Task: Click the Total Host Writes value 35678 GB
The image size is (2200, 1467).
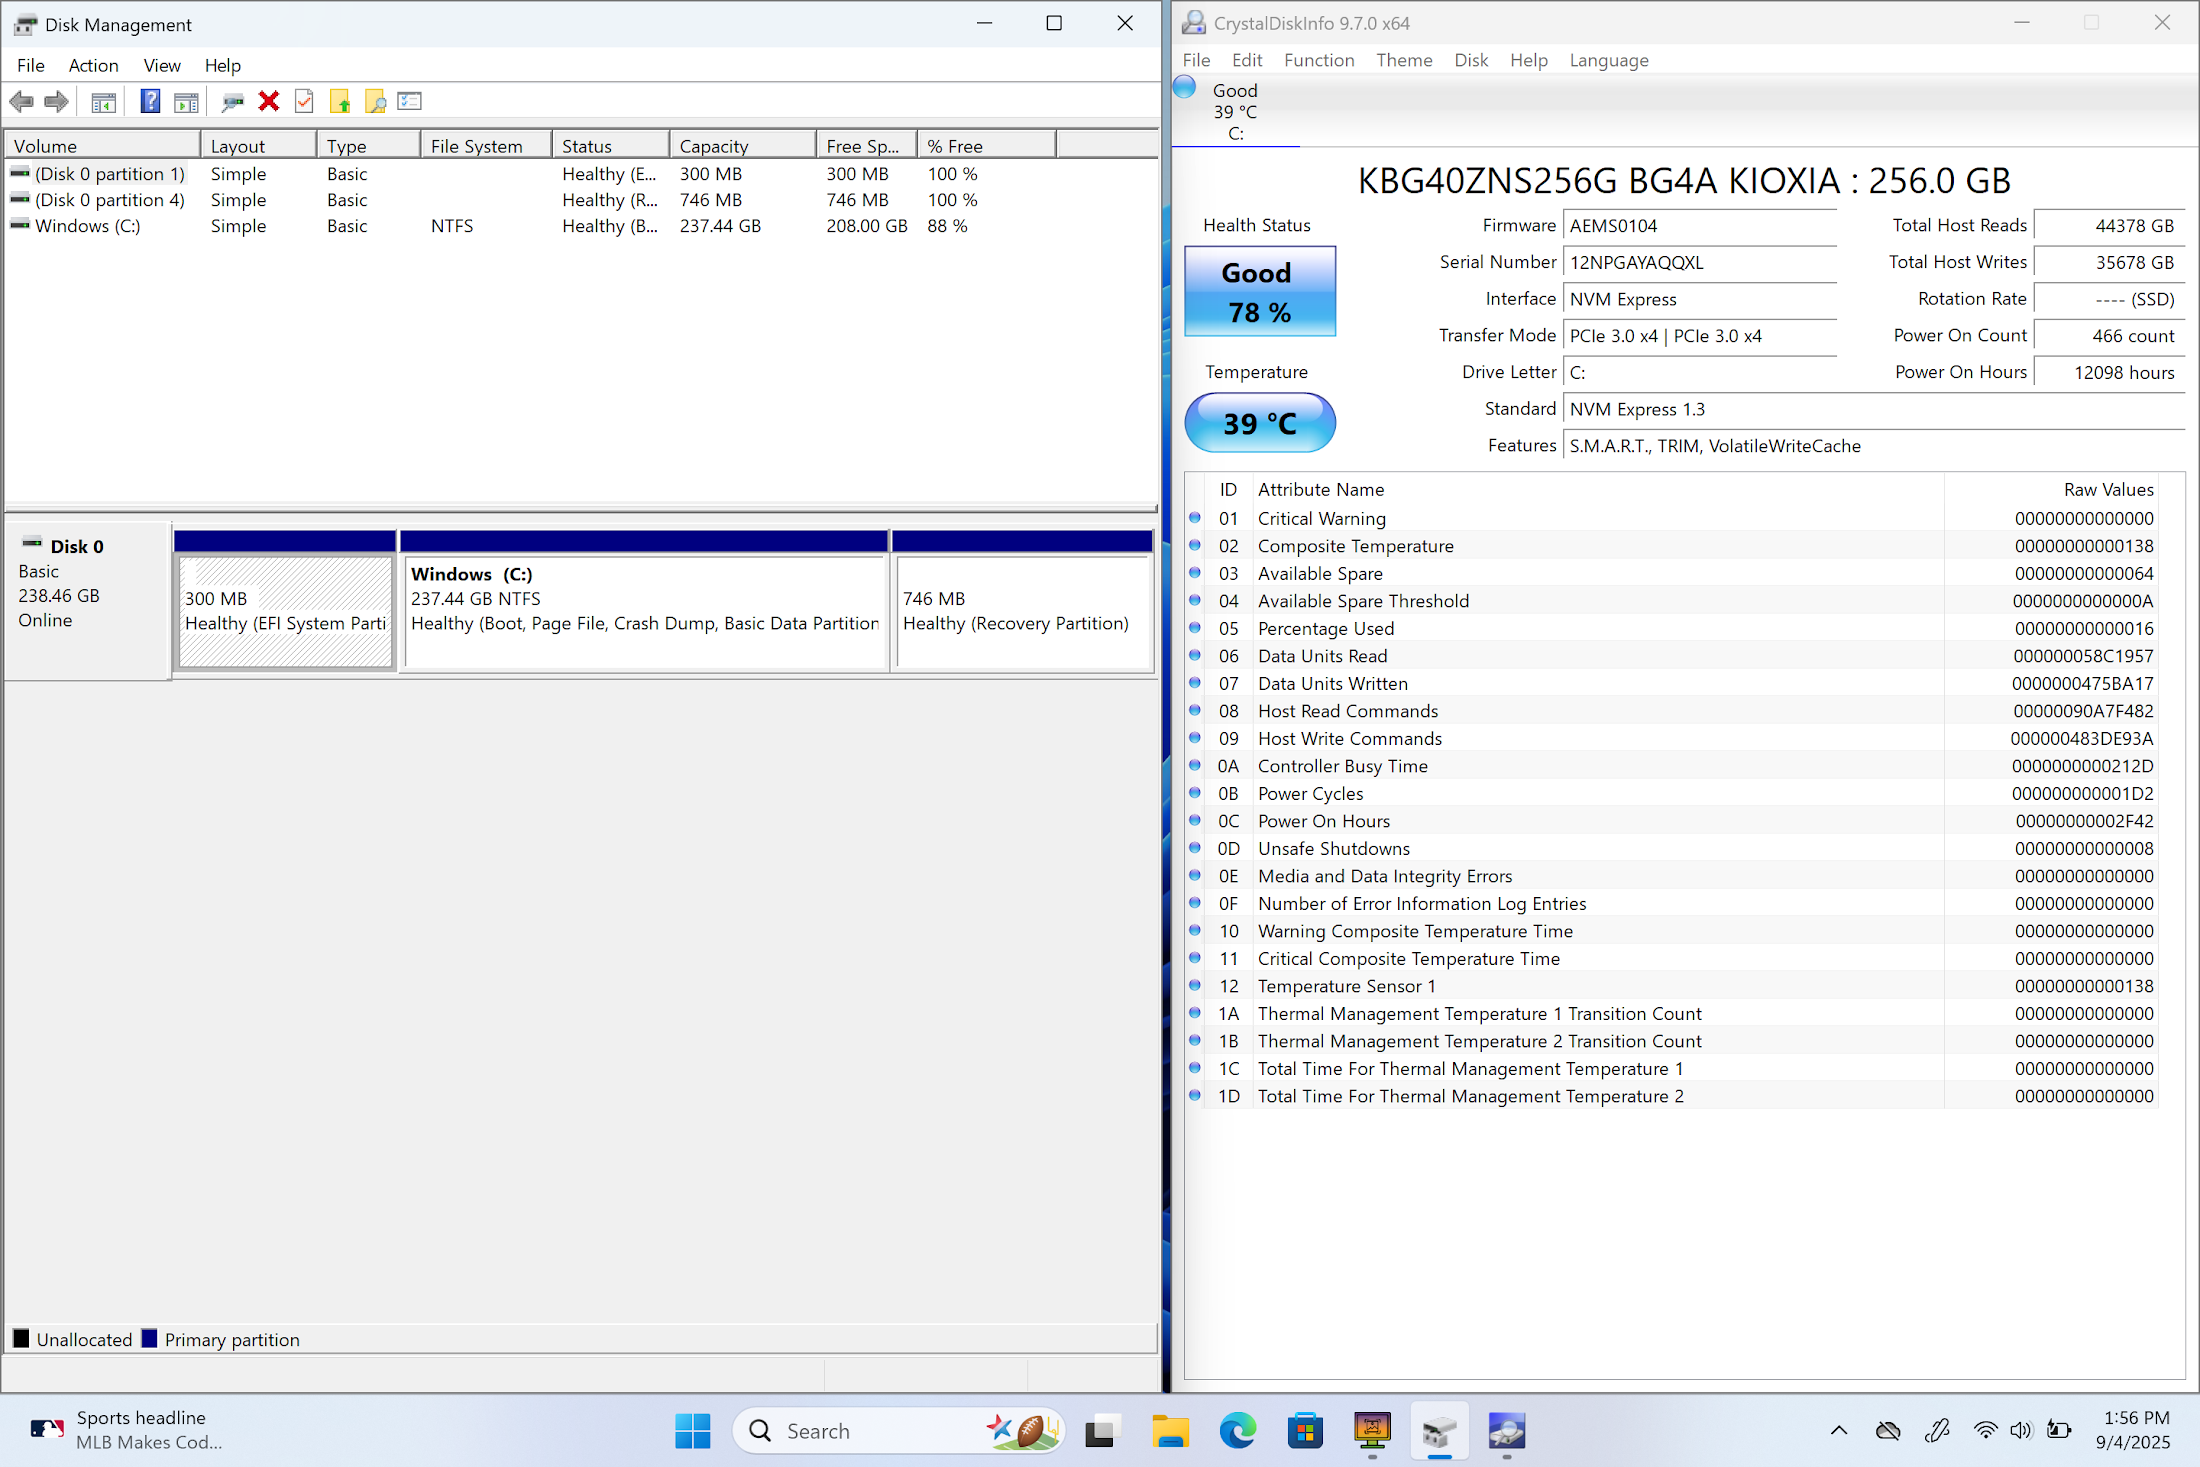Action: click(2110, 262)
